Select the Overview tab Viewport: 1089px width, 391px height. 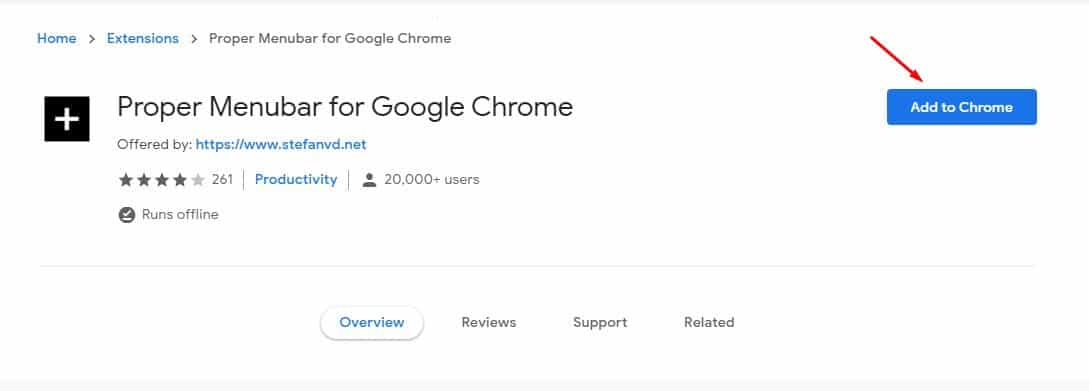pos(372,322)
